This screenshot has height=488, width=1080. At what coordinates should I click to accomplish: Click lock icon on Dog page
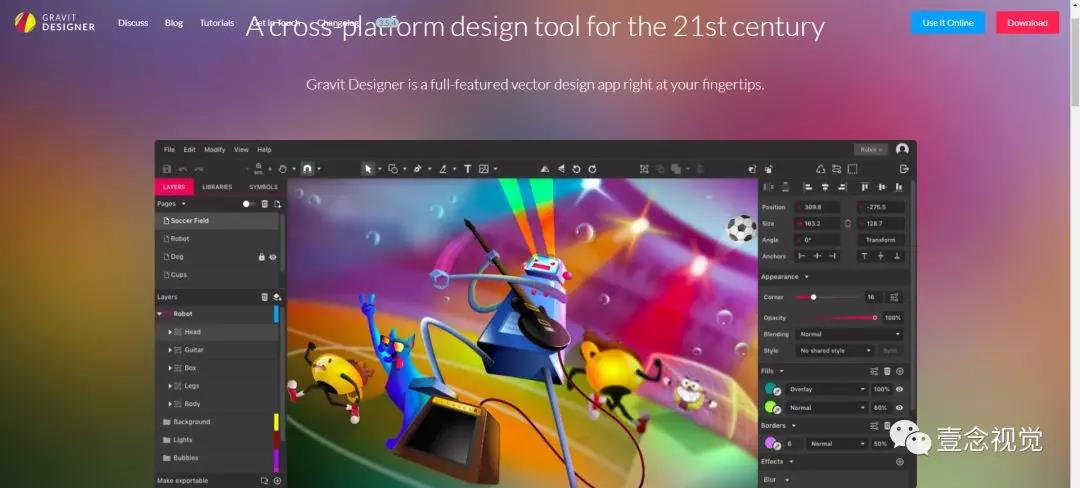coord(261,257)
